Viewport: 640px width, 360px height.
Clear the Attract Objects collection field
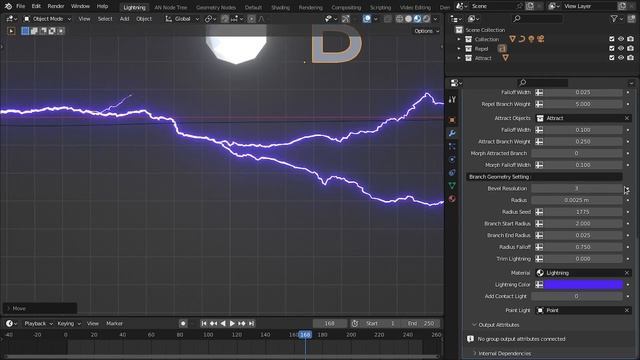coord(627,118)
